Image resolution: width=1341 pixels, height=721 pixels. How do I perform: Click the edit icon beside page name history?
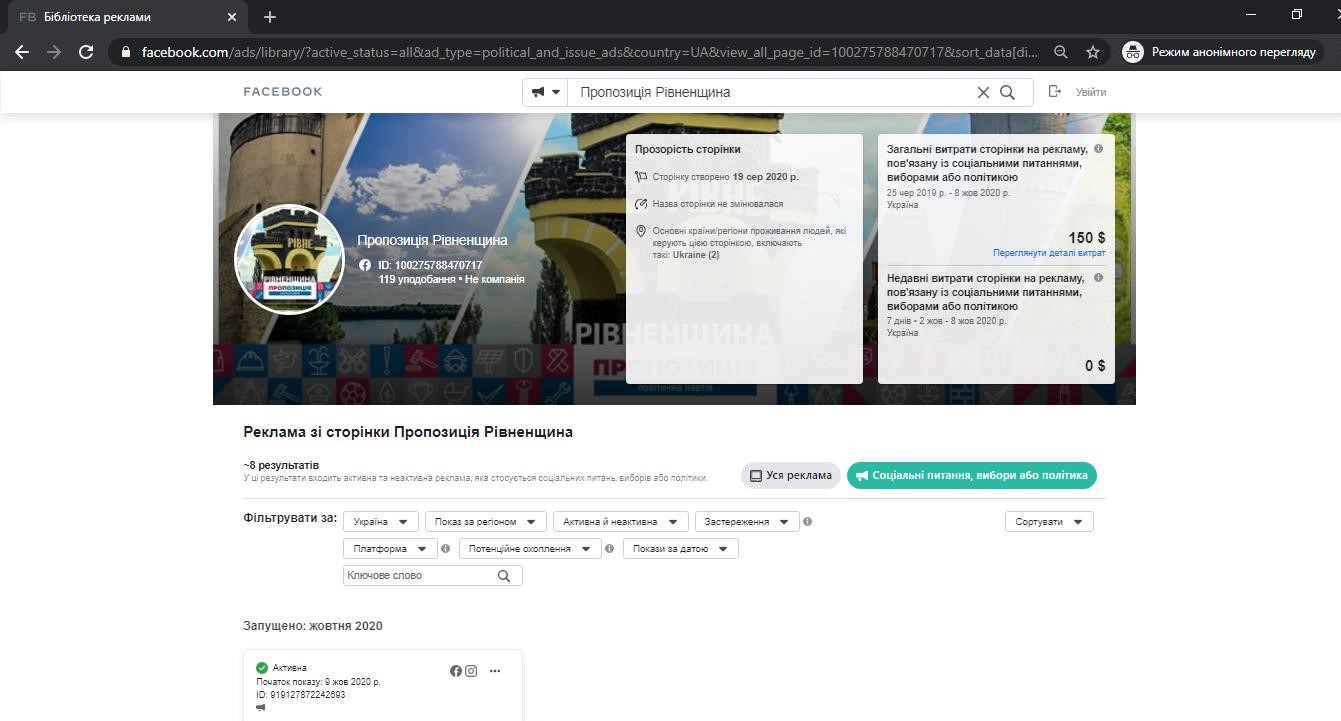pyautogui.click(x=642, y=204)
